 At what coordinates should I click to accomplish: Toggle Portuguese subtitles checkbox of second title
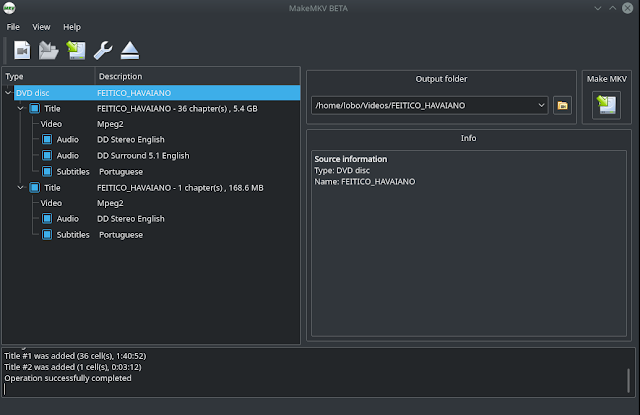click(x=47, y=235)
